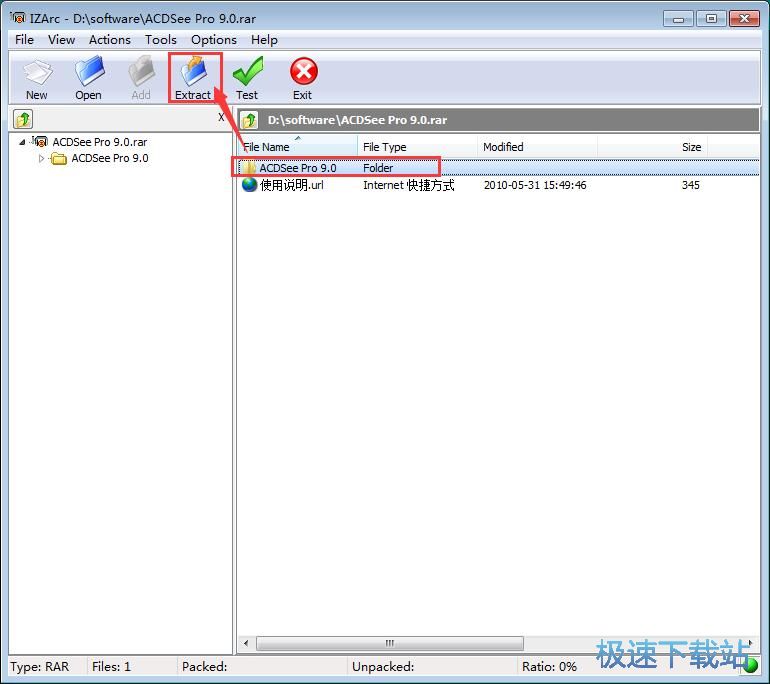Click the folder icon of ACDSee Pro 9.0 in the tree

click(59, 158)
